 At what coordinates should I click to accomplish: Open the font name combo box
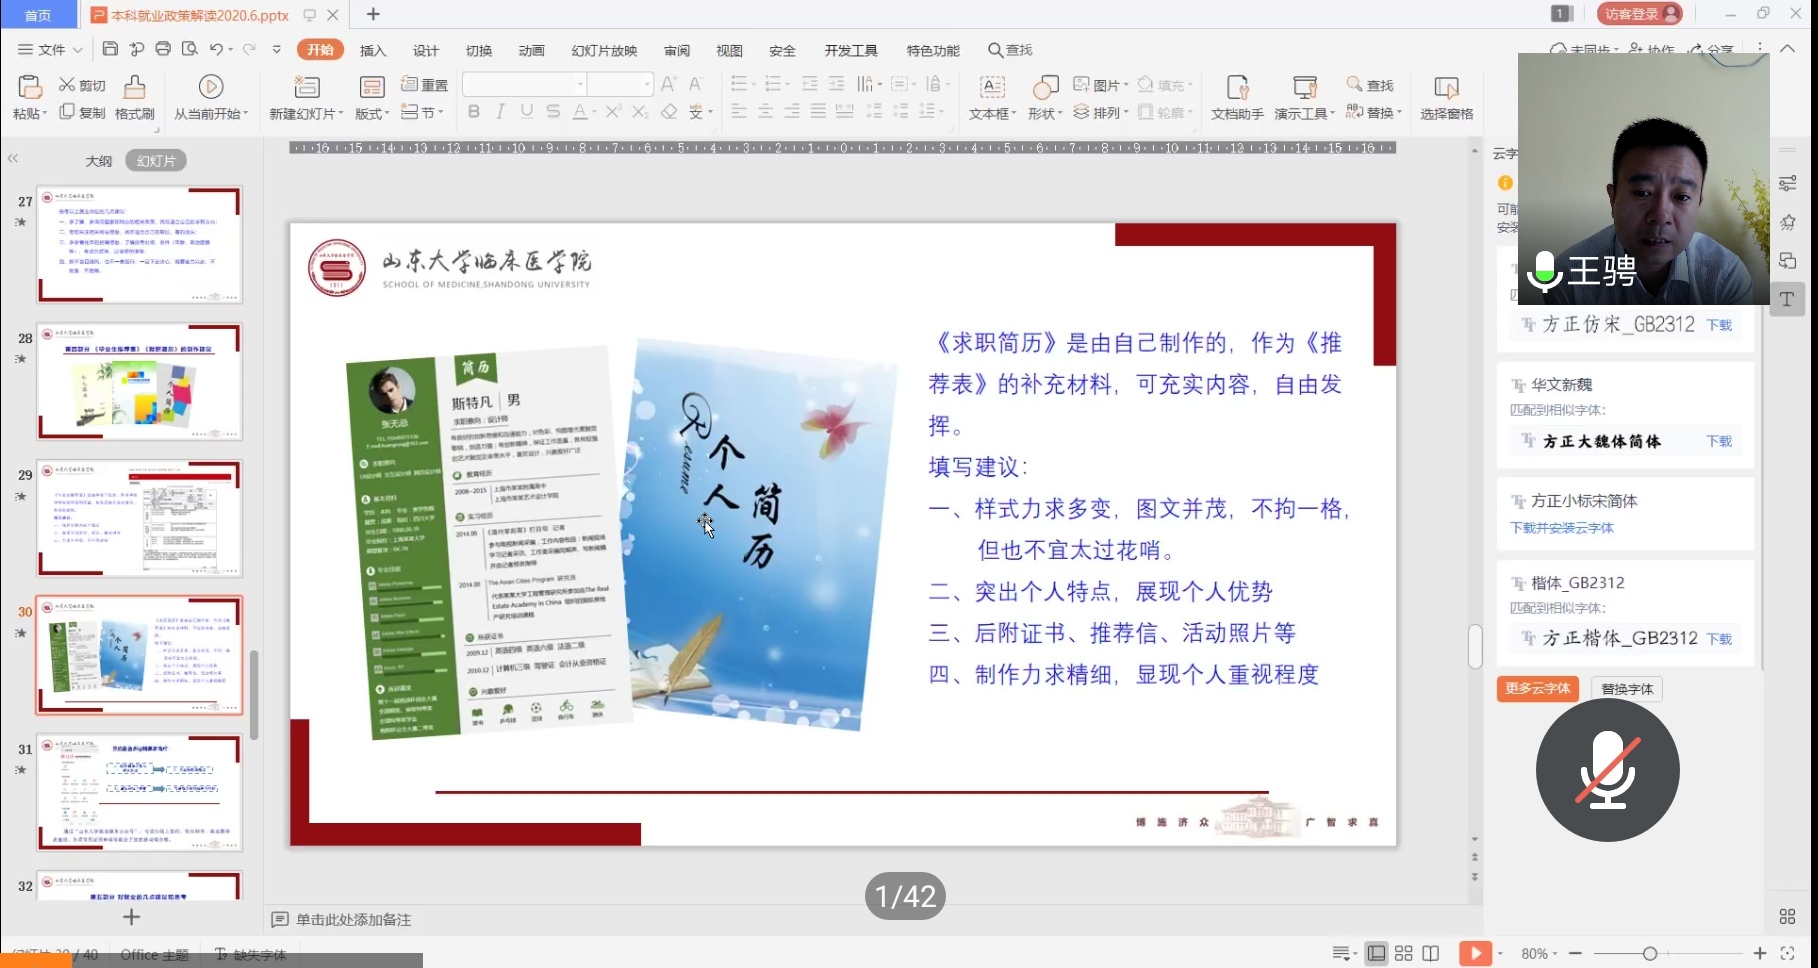click(x=525, y=84)
